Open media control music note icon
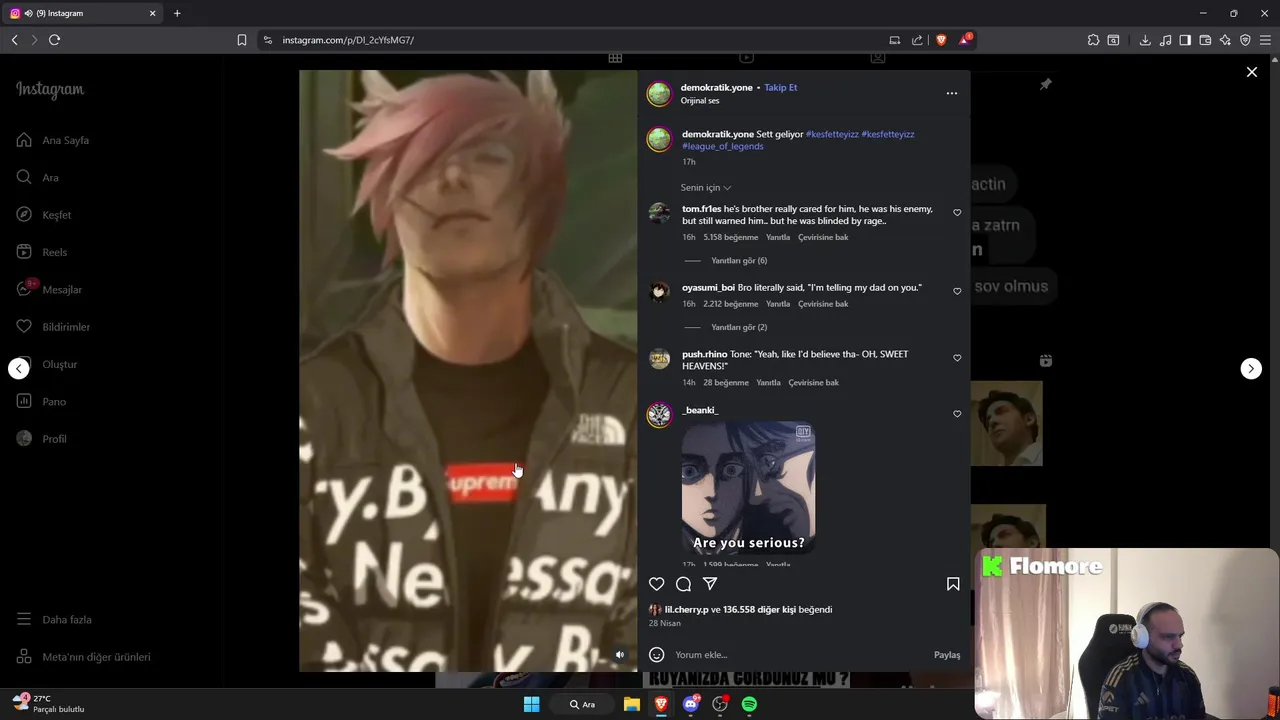 coord(1165,40)
